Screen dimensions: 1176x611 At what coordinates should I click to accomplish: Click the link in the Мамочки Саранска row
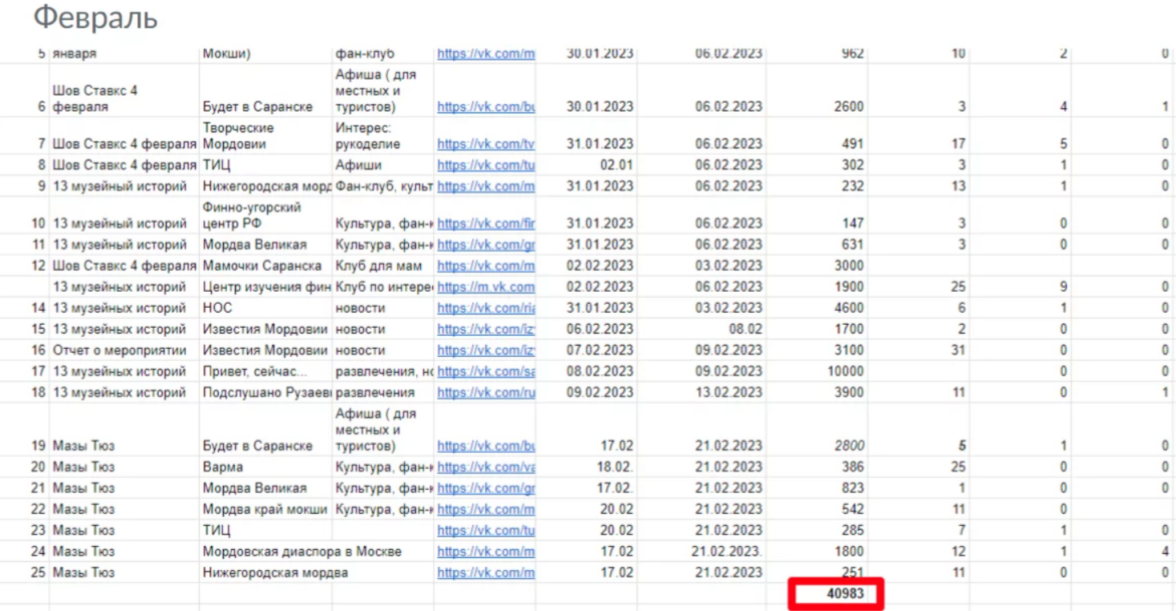click(486, 266)
